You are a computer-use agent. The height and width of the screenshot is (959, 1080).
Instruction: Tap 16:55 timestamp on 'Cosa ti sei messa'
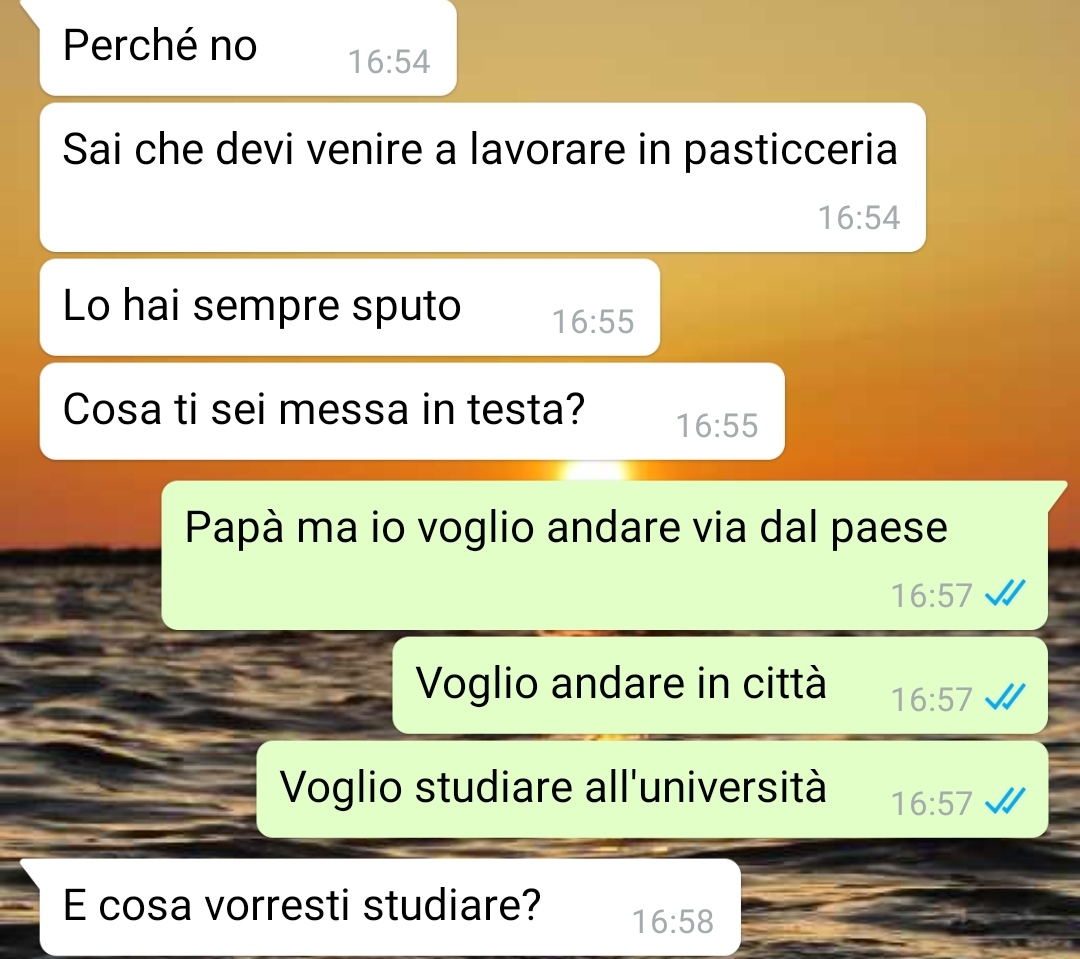point(717,426)
